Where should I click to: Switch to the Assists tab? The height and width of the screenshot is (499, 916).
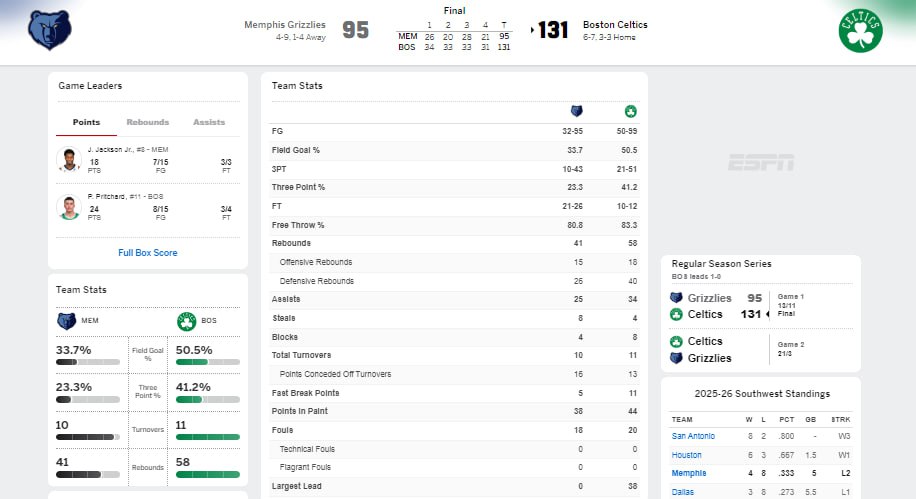point(209,122)
